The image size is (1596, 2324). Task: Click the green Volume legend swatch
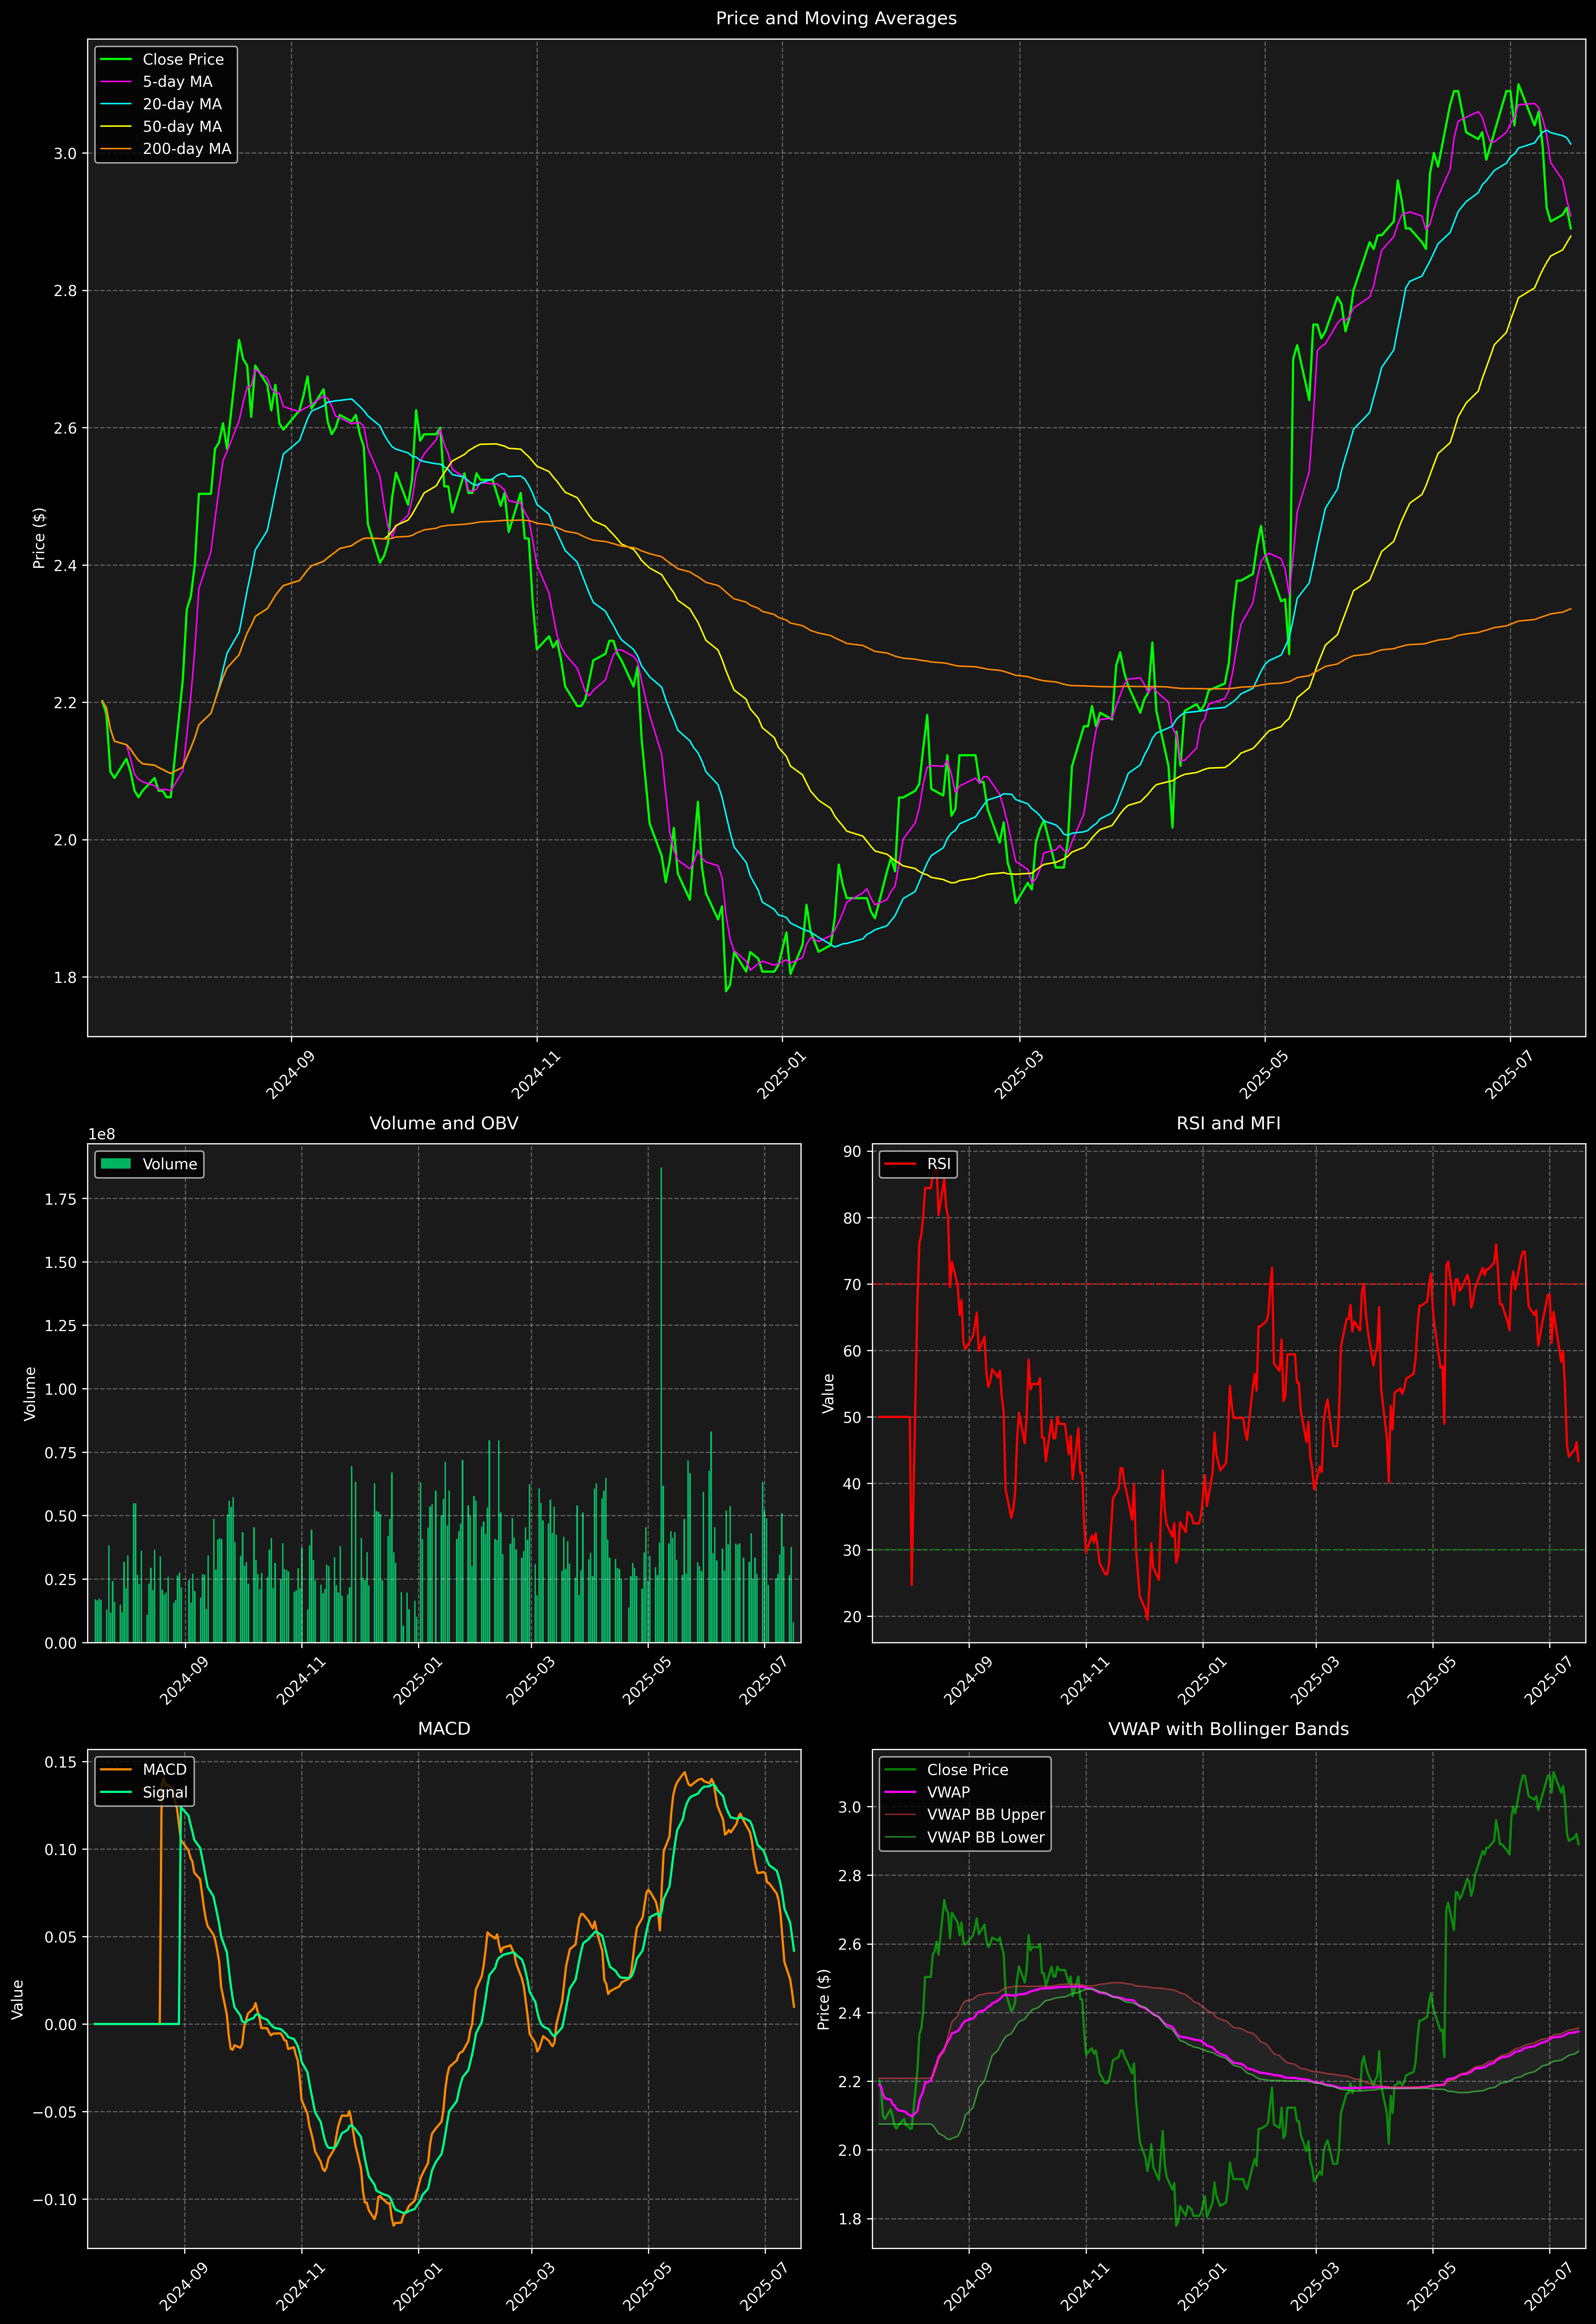pos(116,1164)
